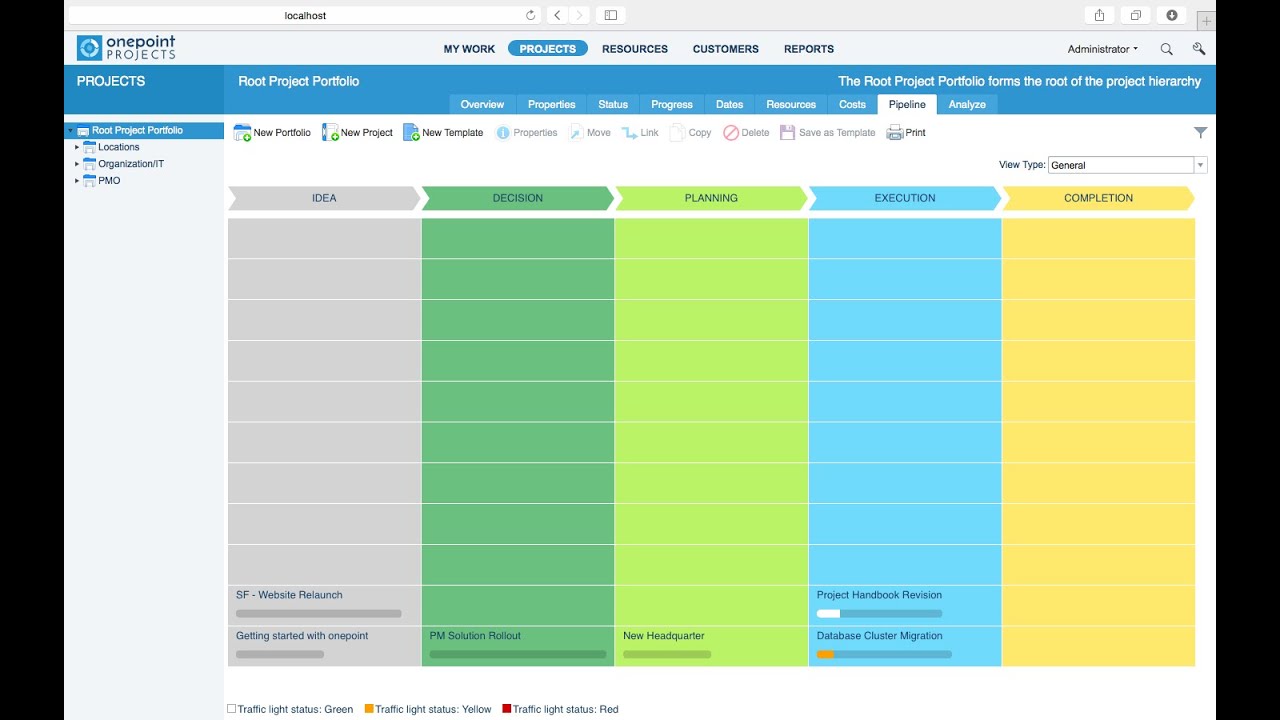The width and height of the screenshot is (1280, 720).
Task: Switch to the Analyze tab
Action: [x=967, y=104]
